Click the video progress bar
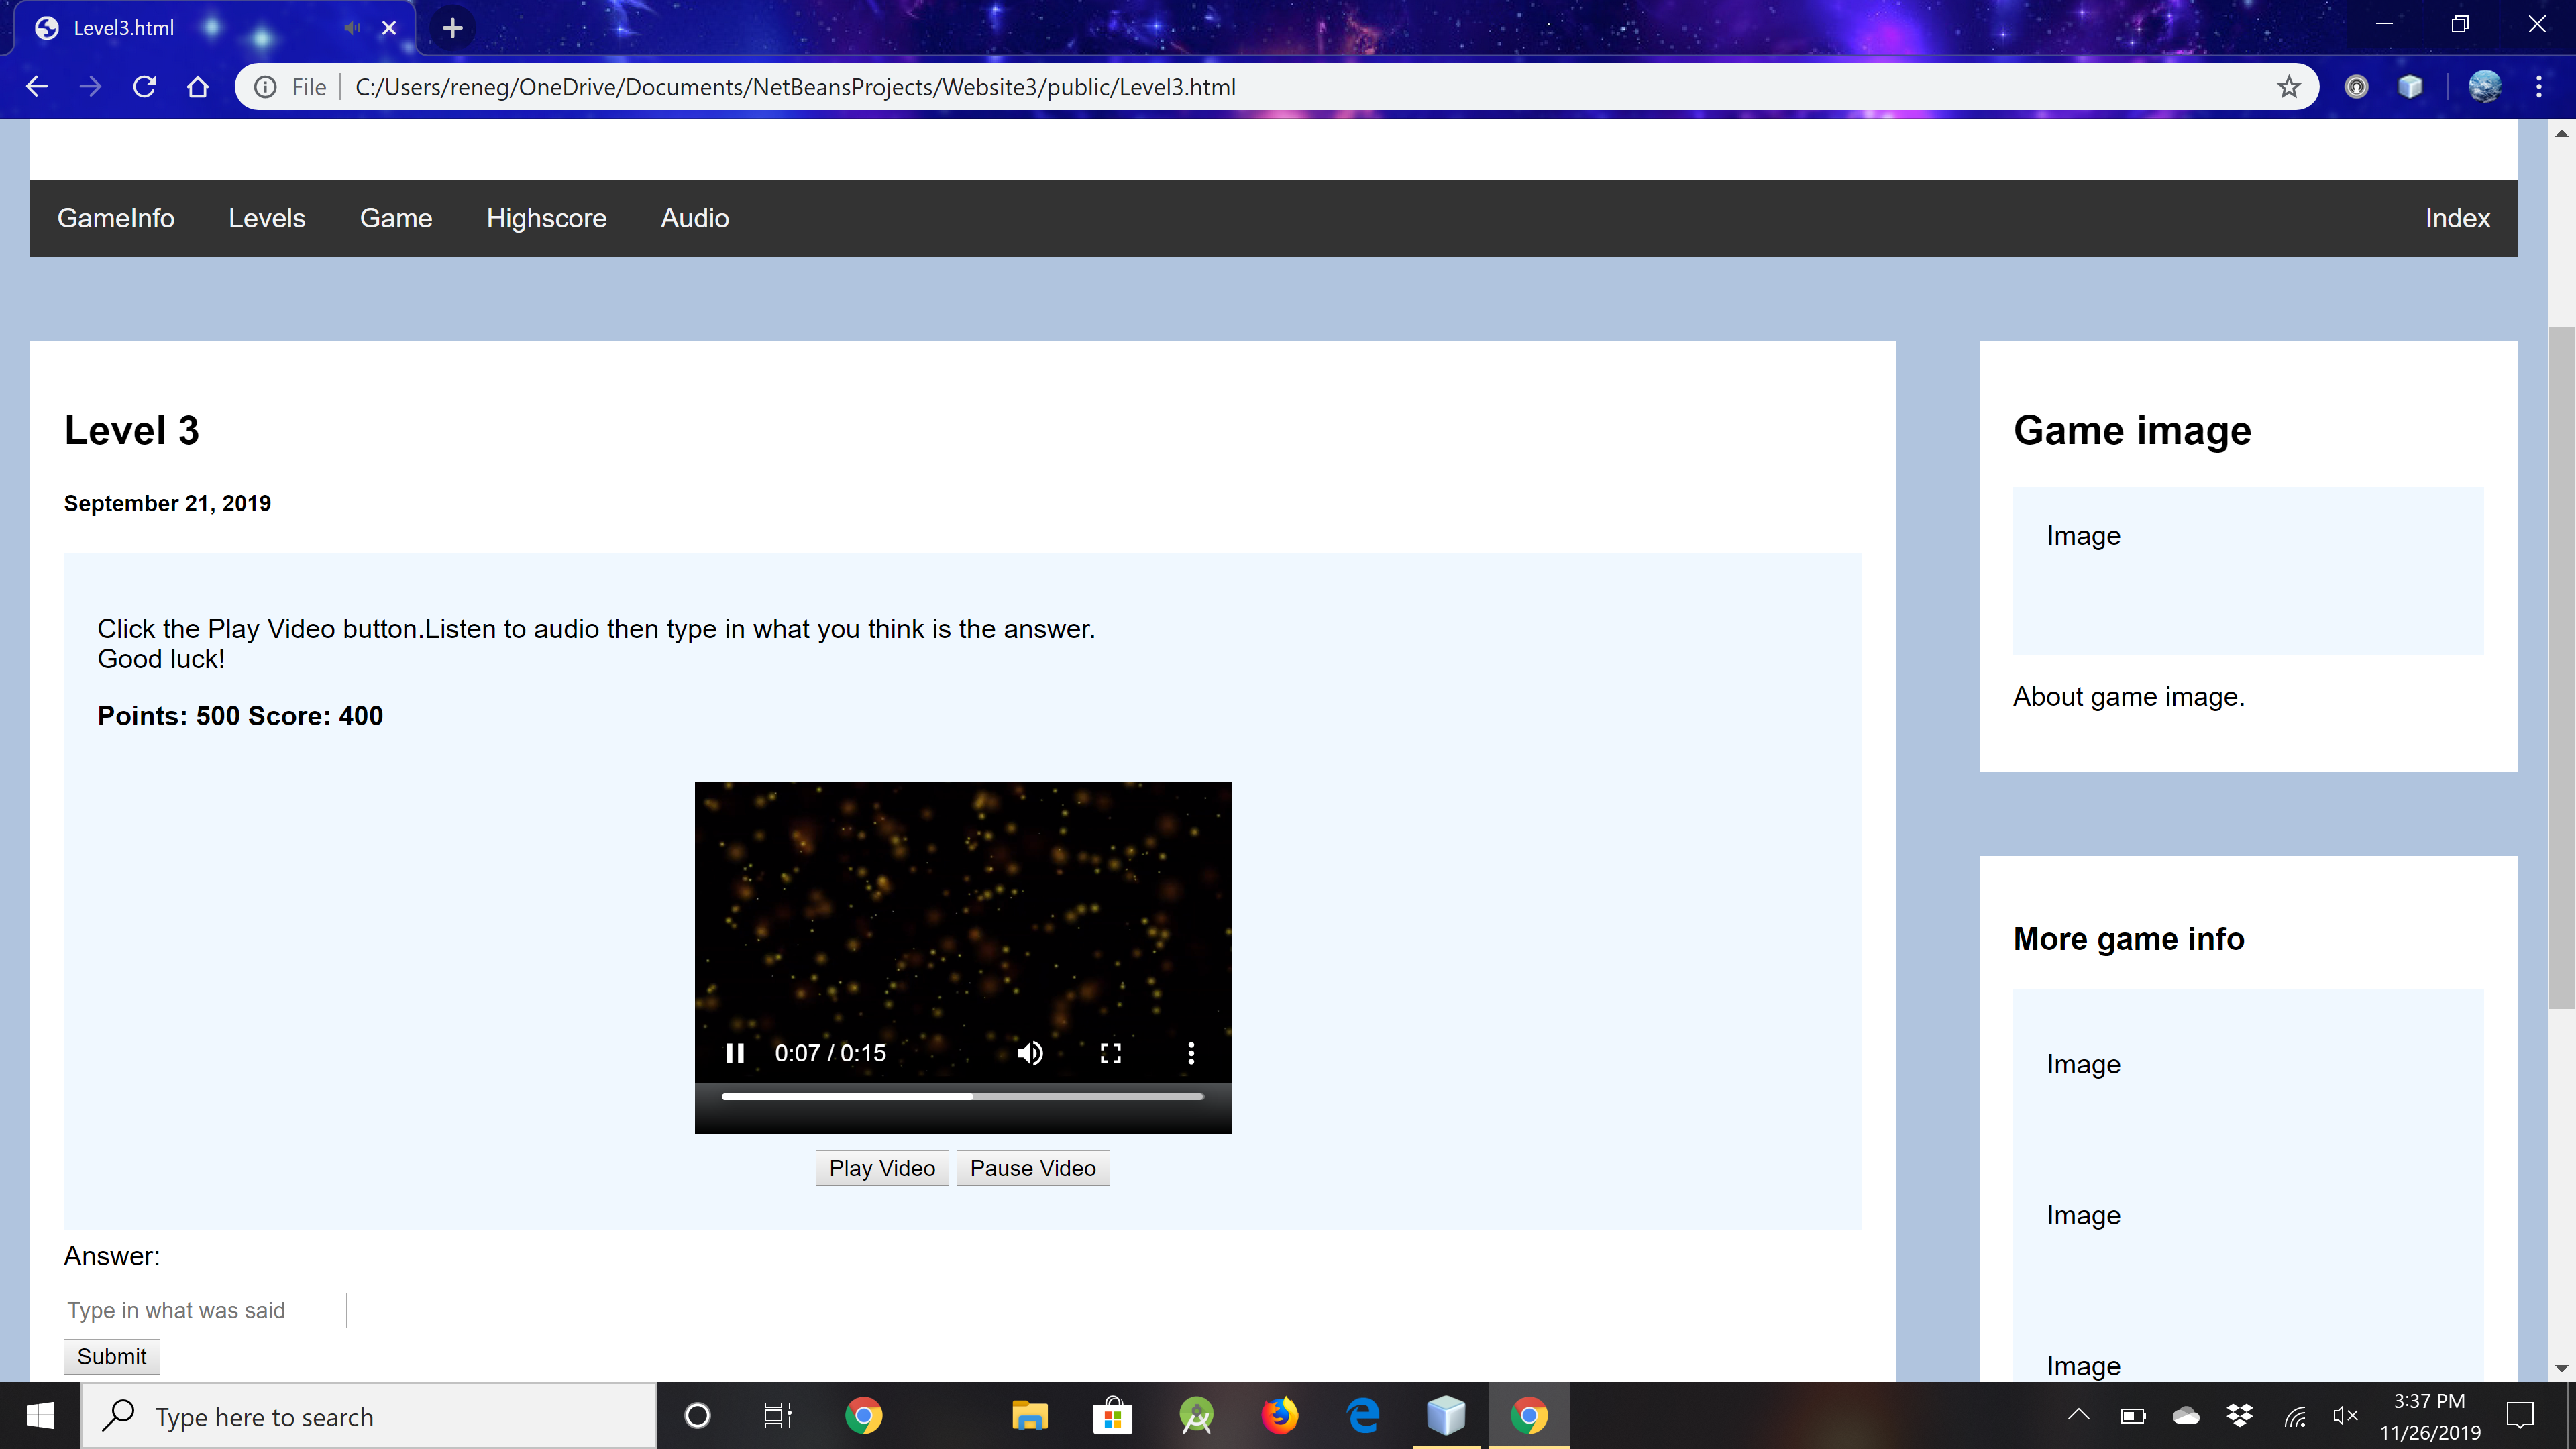The image size is (2576, 1449). (962, 1097)
